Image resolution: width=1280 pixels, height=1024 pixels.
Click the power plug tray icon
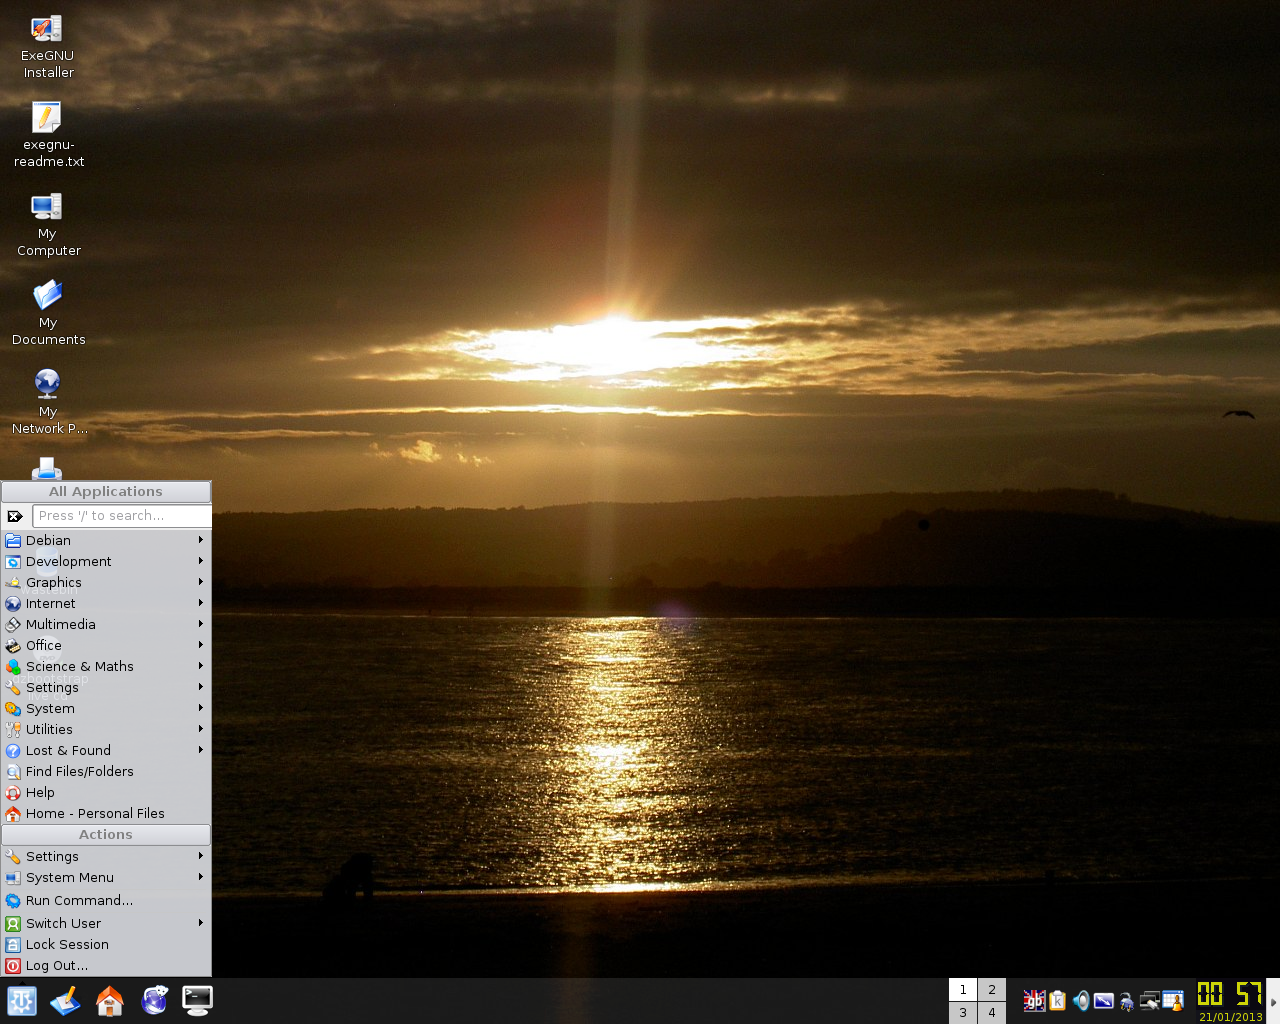(1127, 1000)
